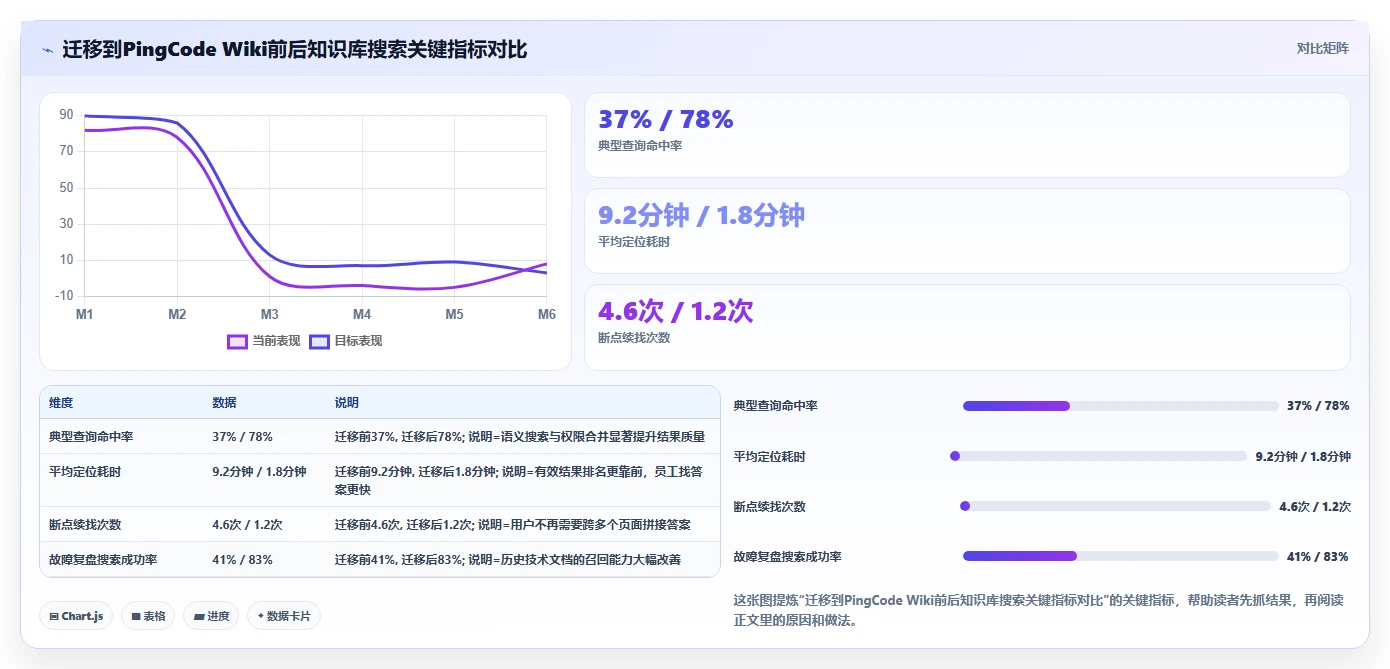
Task: Click the 说明 table column header
Action: [346, 403]
